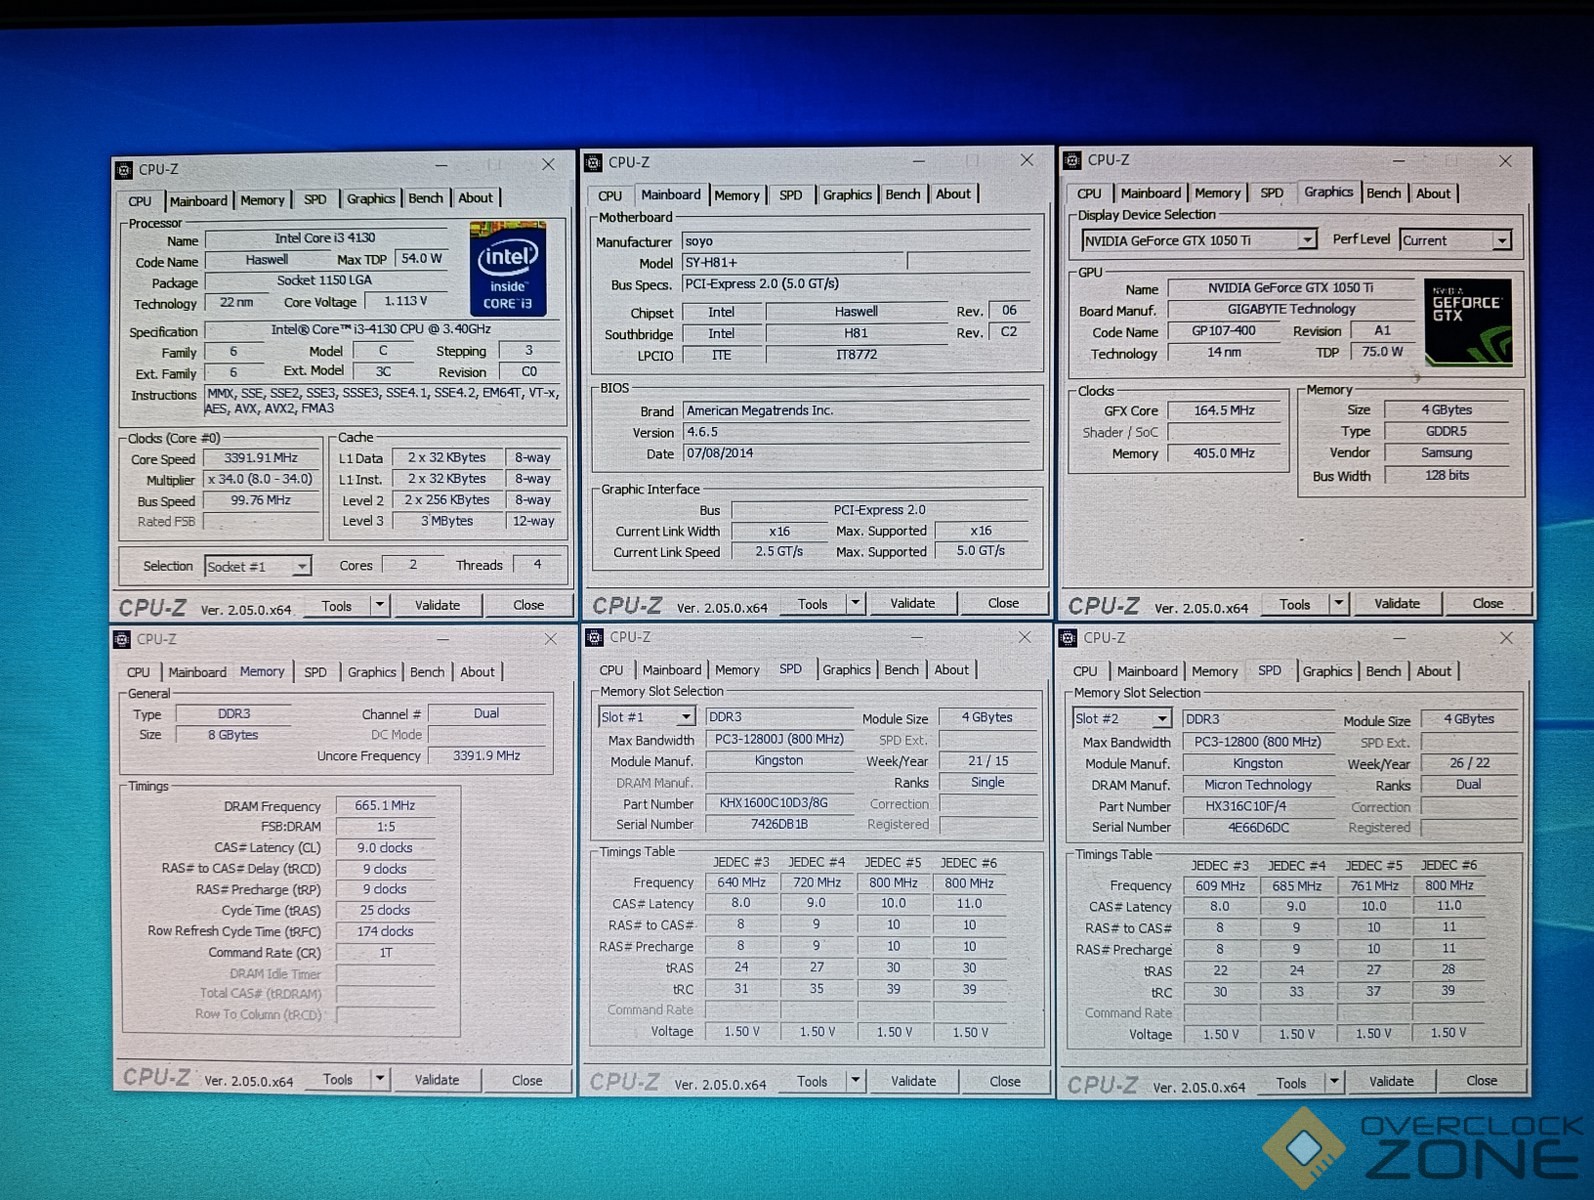Click CPU-Z title icon in Graphics window
The height and width of the screenshot is (1200, 1594).
point(1073,160)
